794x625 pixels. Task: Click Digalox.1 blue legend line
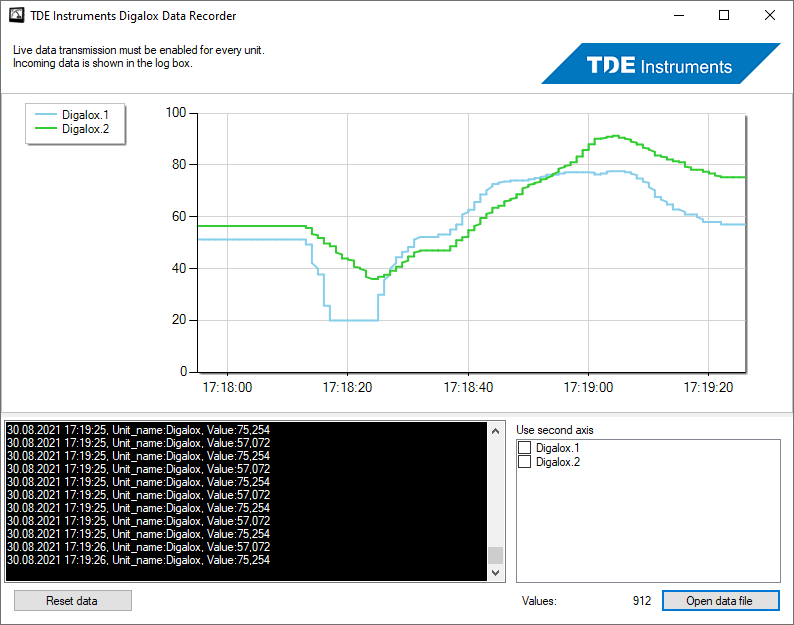click(x=46, y=115)
